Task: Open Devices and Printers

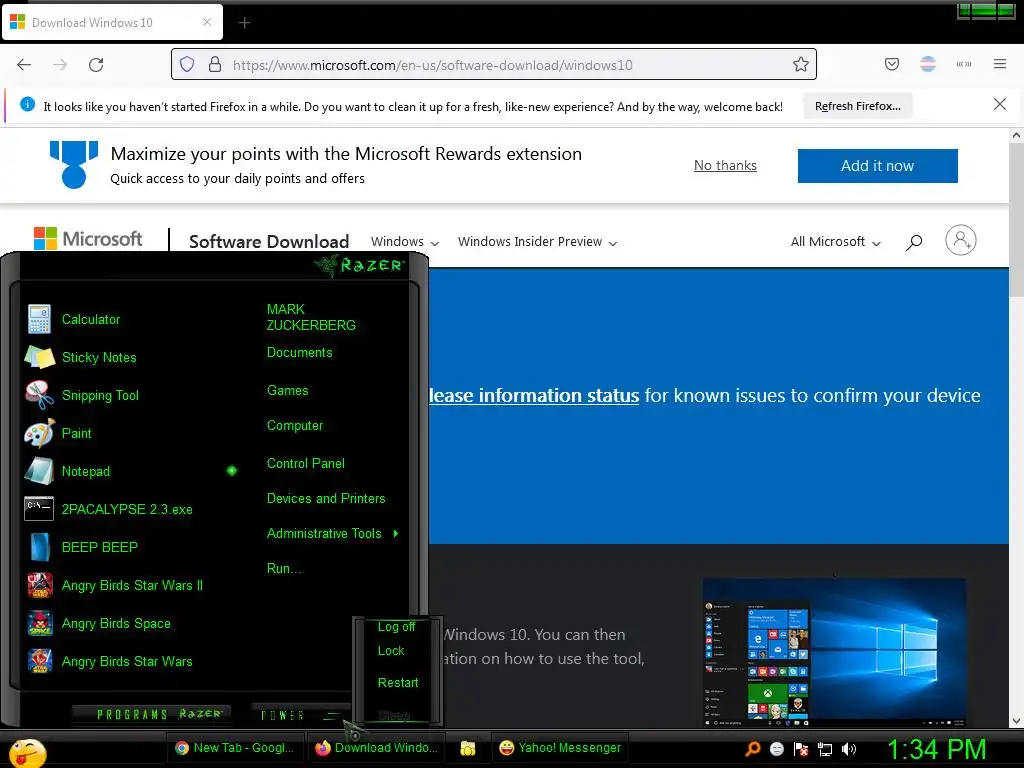Action: (x=326, y=499)
